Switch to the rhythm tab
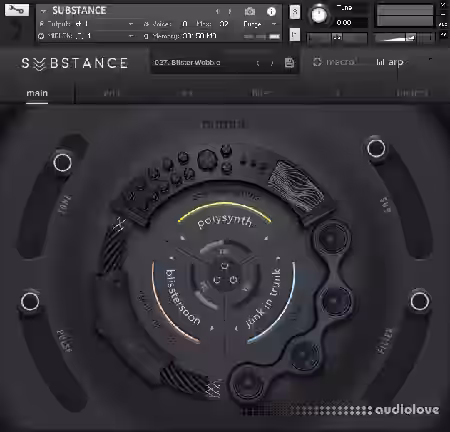Screen dimensions: 450x432 pyautogui.click(x=412, y=93)
